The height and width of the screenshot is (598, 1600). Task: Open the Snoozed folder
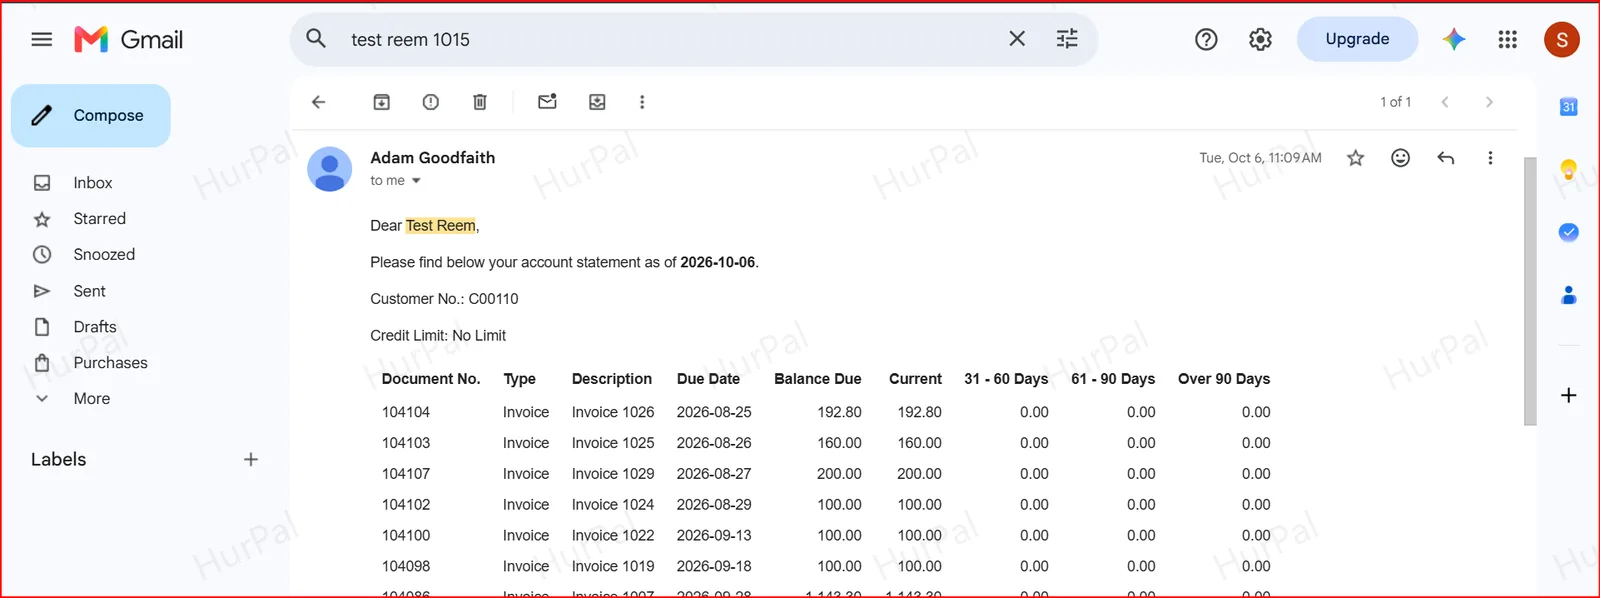coord(104,255)
